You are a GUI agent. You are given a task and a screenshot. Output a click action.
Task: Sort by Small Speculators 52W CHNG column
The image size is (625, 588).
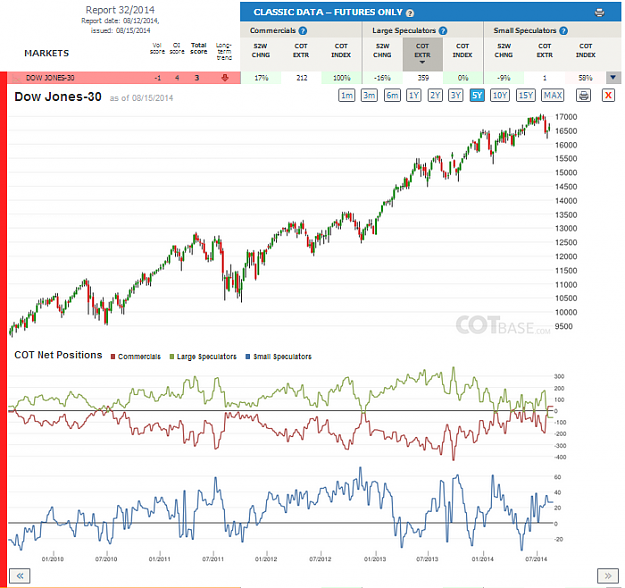click(x=504, y=51)
